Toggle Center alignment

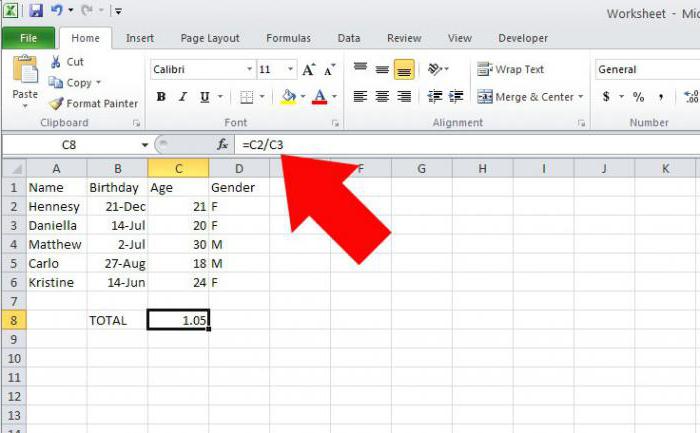coord(382,97)
